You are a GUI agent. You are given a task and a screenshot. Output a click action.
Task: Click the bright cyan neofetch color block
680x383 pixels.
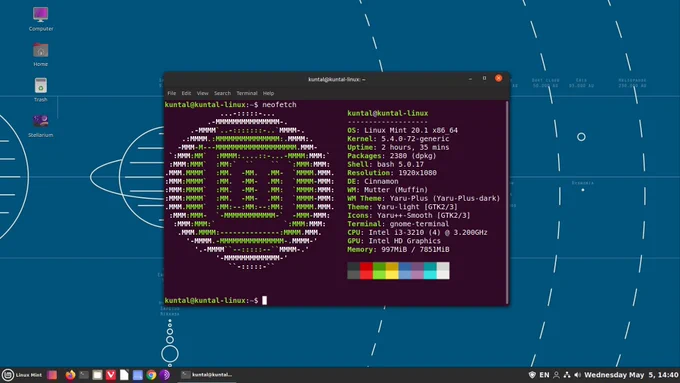[430, 275]
